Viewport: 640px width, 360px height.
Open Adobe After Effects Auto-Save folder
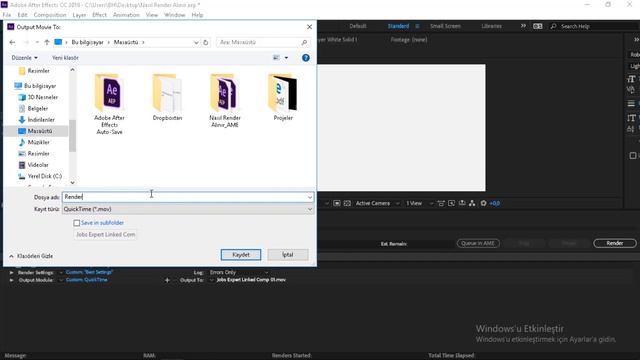click(109, 104)
